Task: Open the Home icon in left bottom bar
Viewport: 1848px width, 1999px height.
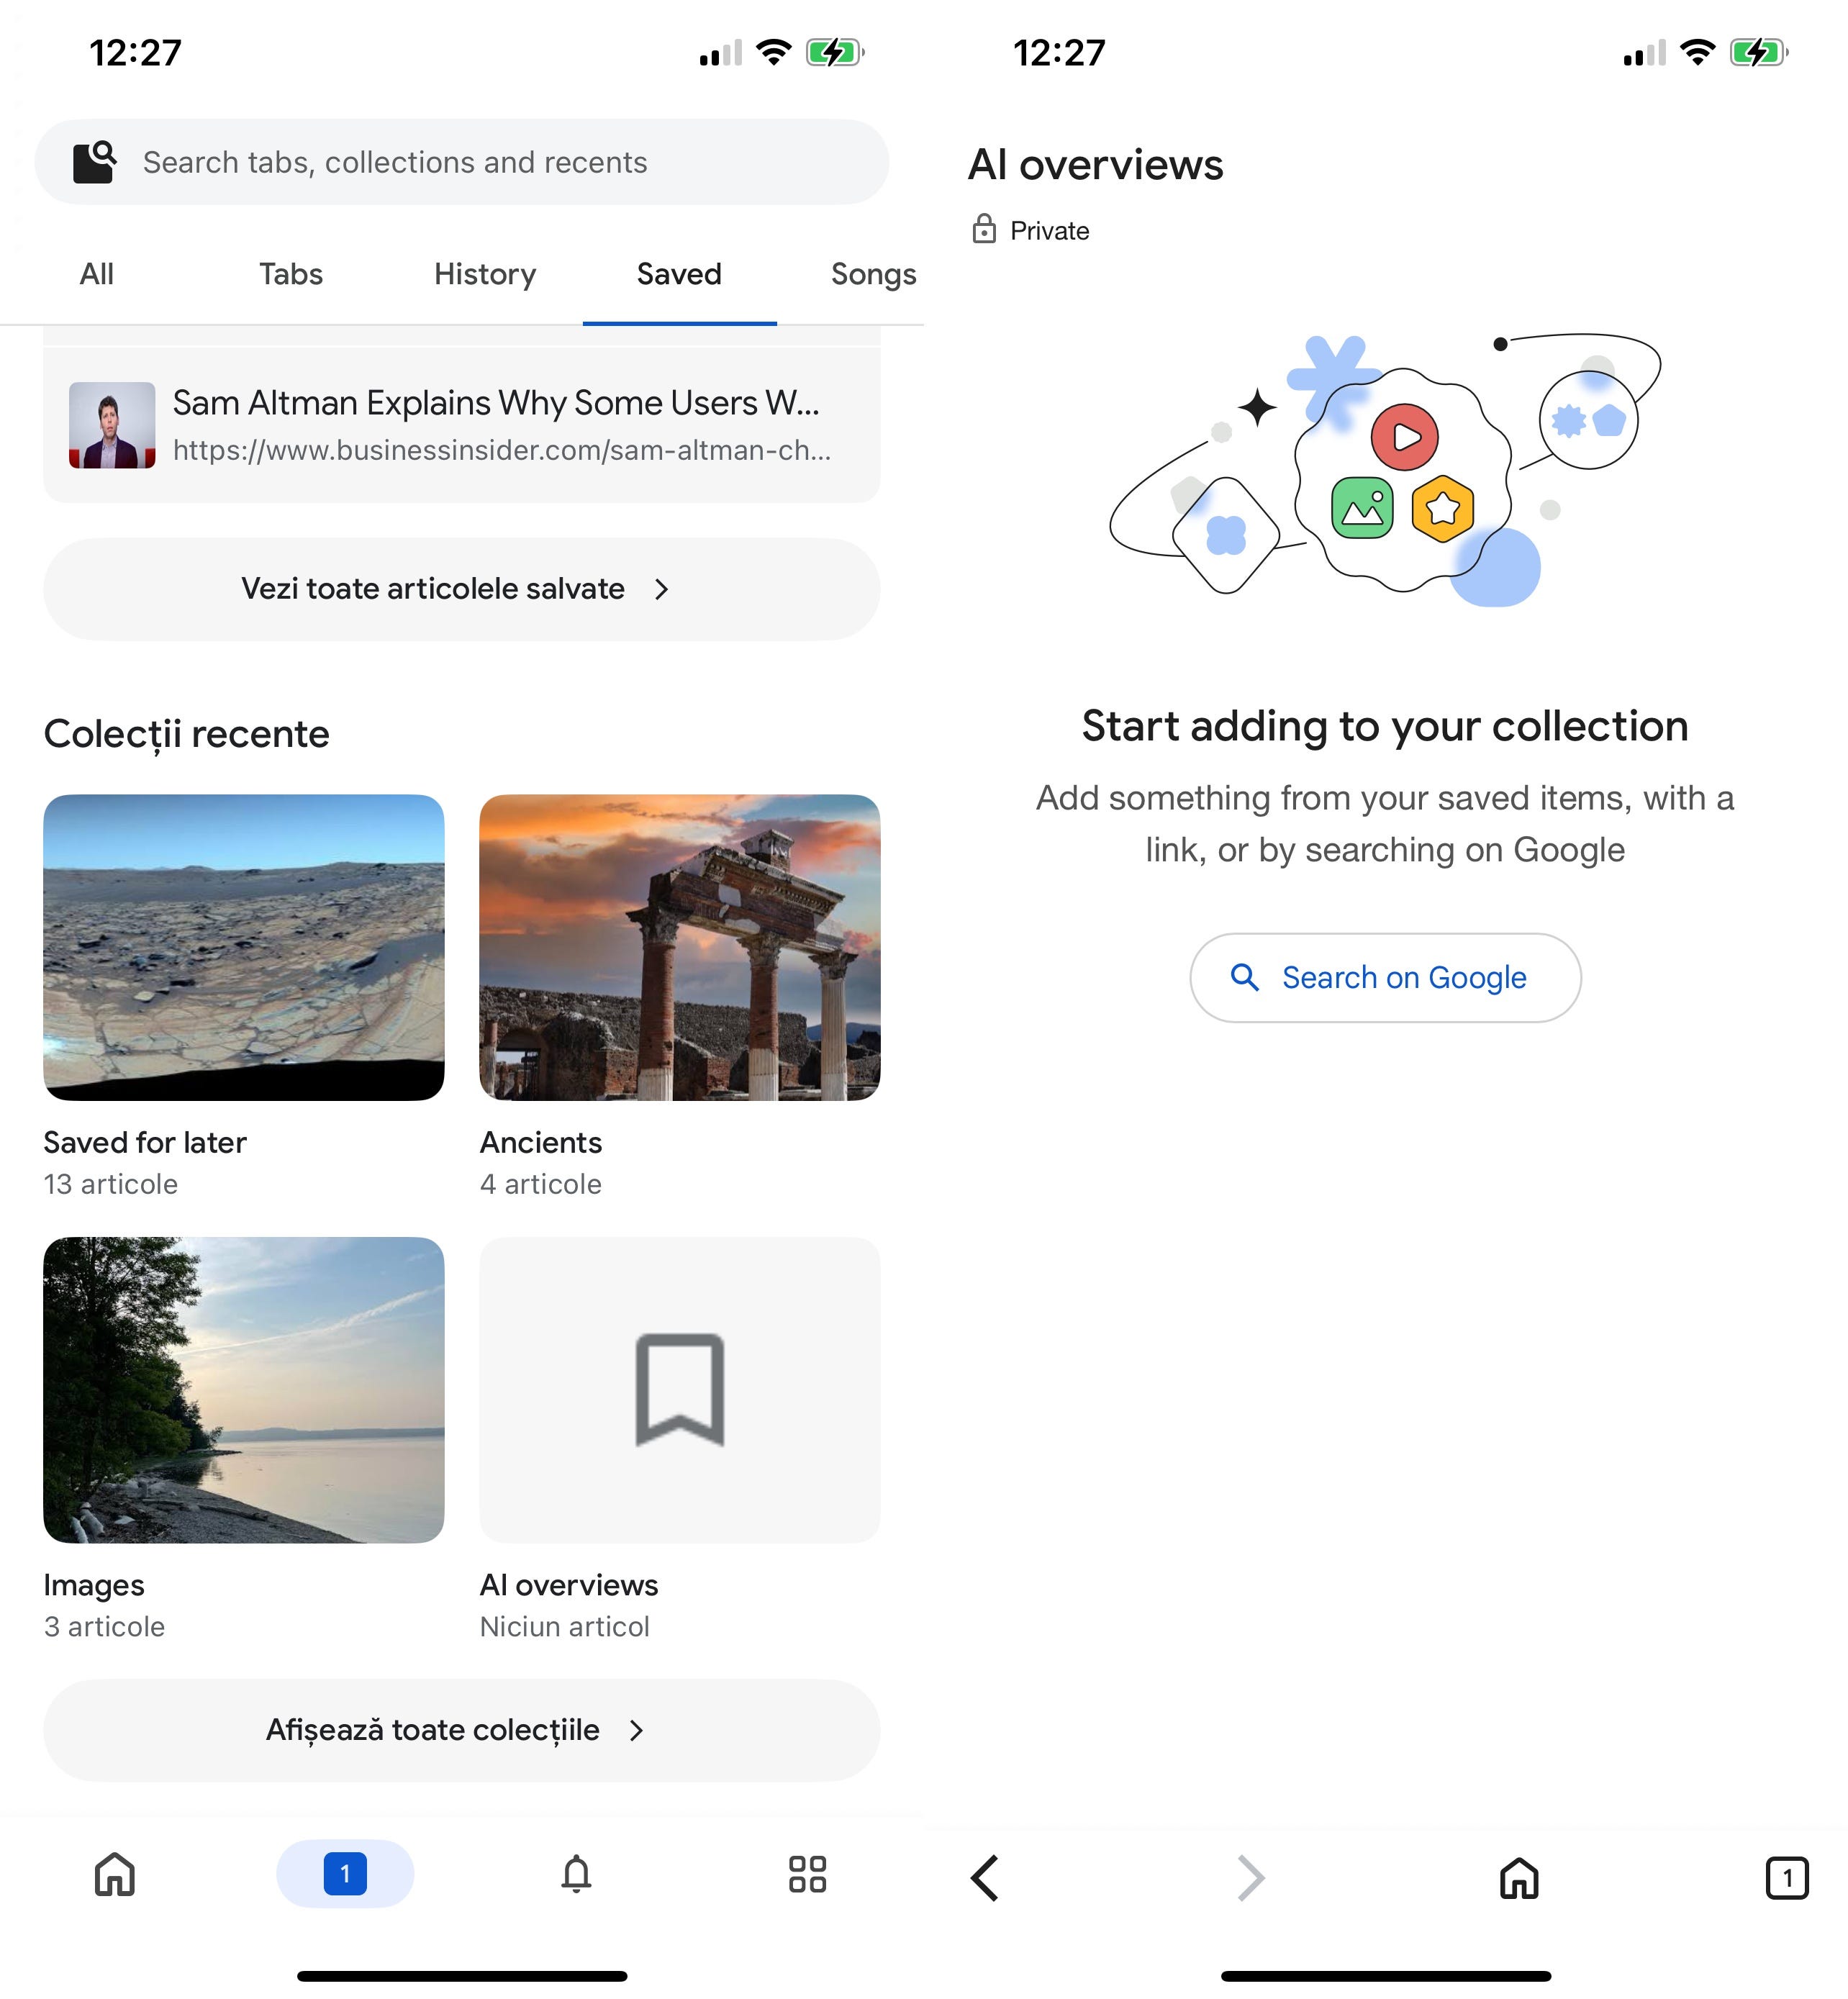Action: (x=115, y=1874)
